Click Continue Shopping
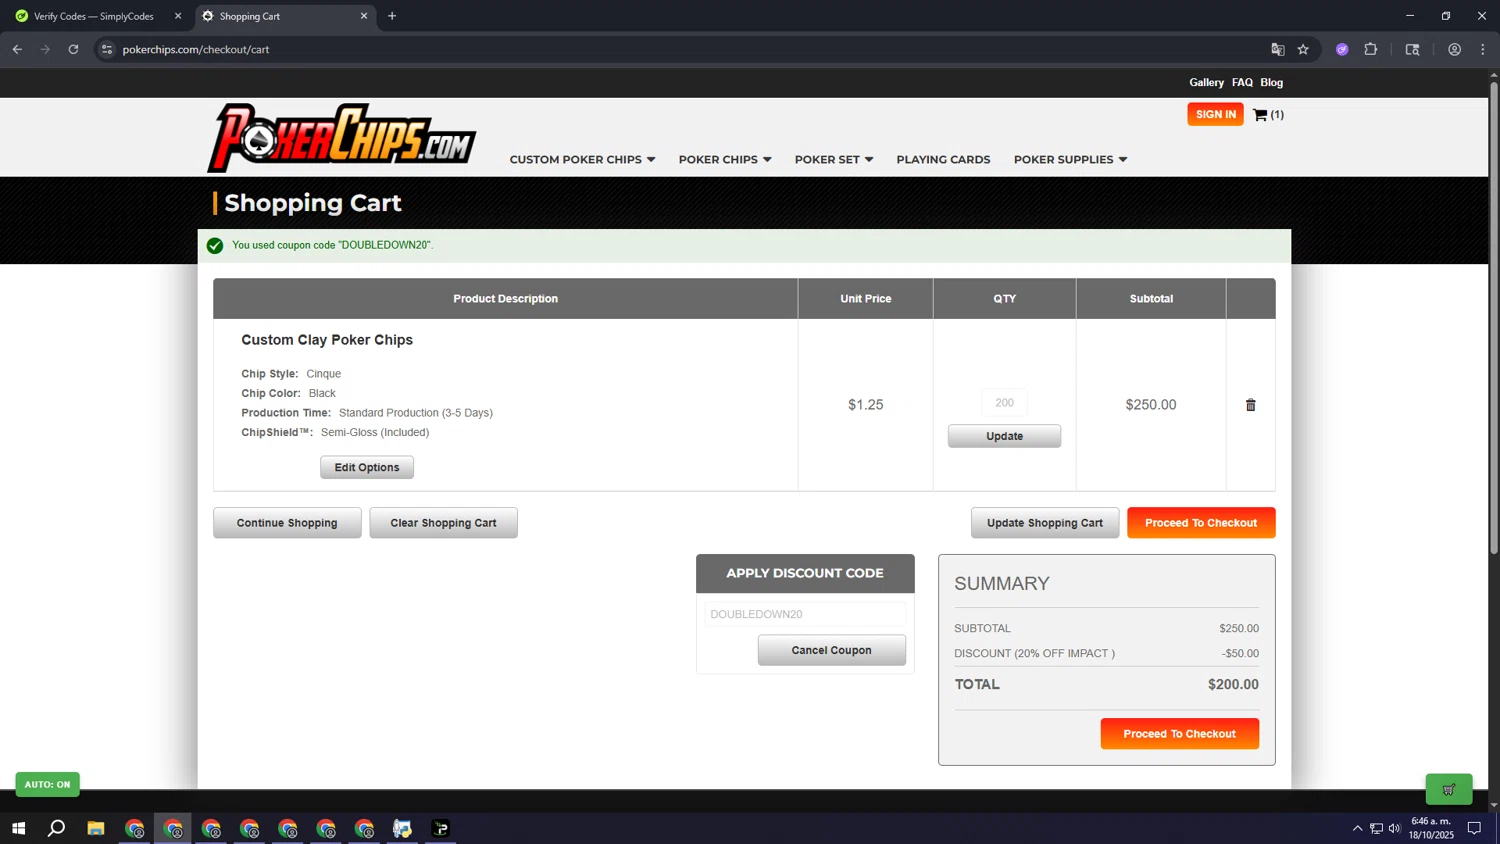The image size is (1500, 844). tap(287, 523)
